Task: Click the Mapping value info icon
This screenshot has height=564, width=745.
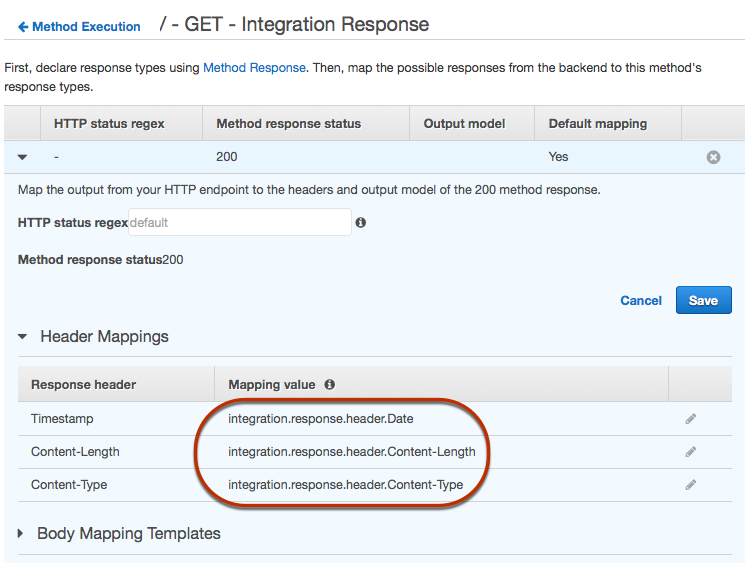Action: coord(330,384)
